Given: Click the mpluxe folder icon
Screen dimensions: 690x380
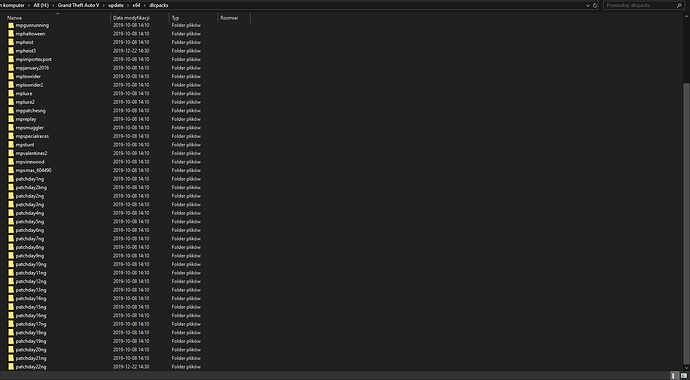Looking at the screenshot, I should click(x=11, y=94).
